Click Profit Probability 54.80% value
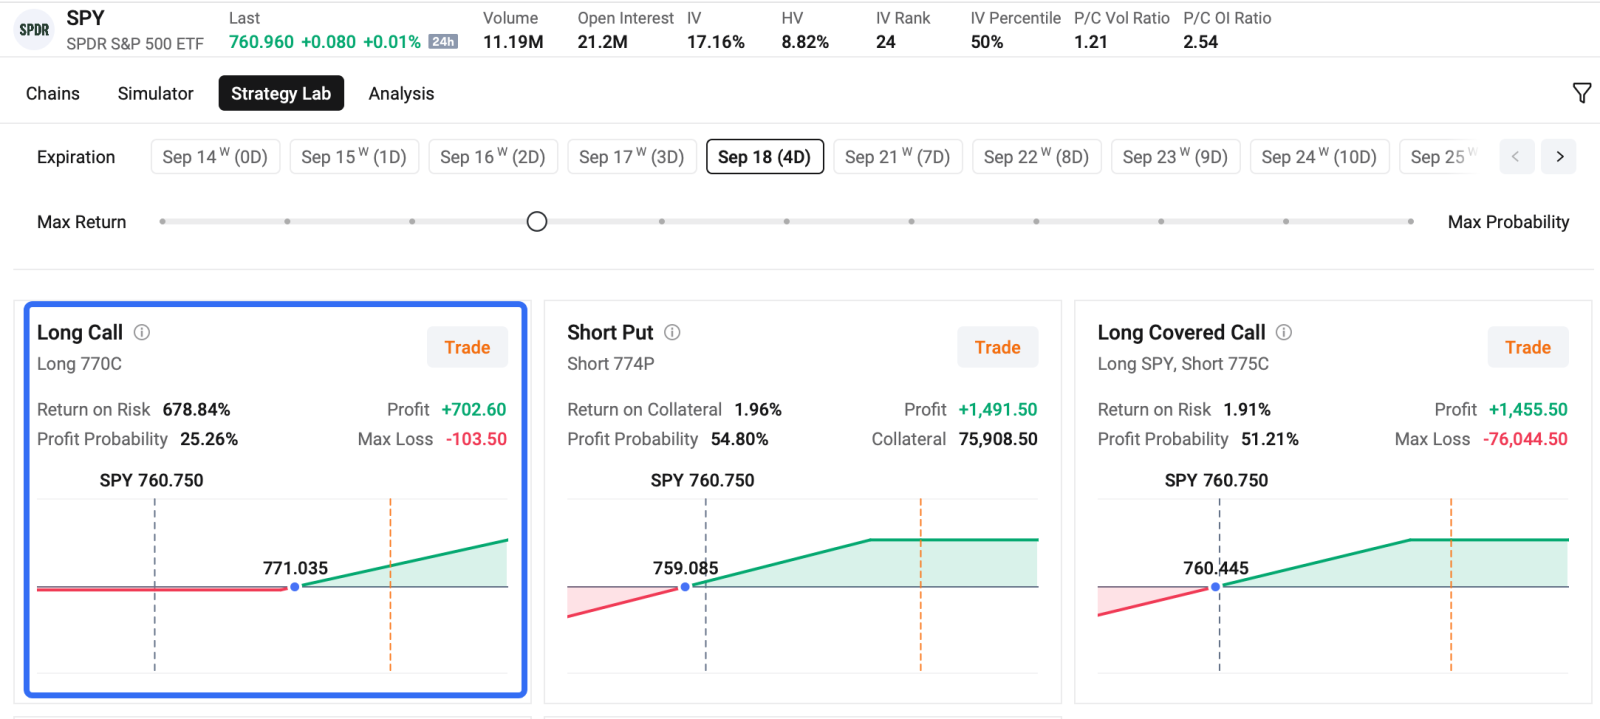Viewport: 1600px width, 719px height. tap(739, 439)
